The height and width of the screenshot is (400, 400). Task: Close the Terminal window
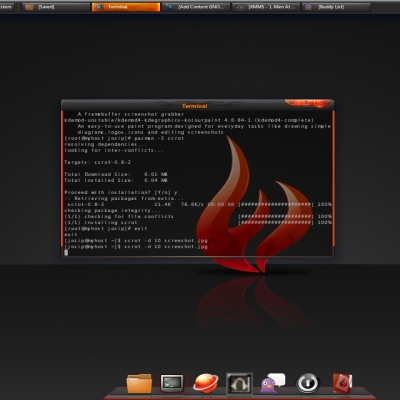pyautogui.click(x=323, y=103)
